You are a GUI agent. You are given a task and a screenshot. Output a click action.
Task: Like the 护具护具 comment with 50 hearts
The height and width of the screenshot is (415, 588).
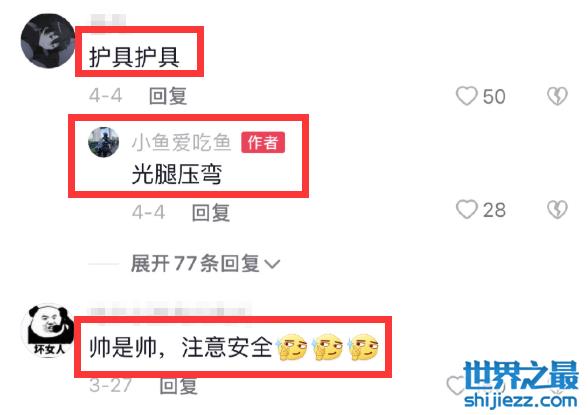466,96
